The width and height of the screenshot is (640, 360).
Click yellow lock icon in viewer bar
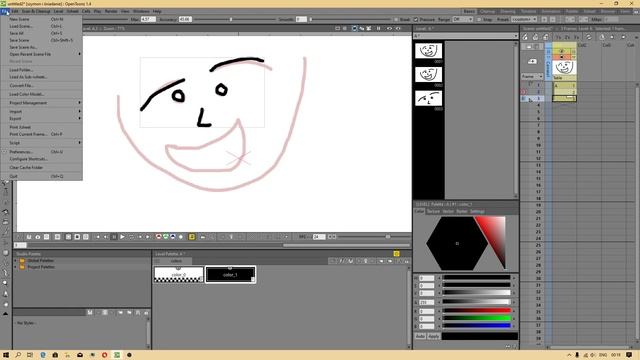click(x=192, y=237)
